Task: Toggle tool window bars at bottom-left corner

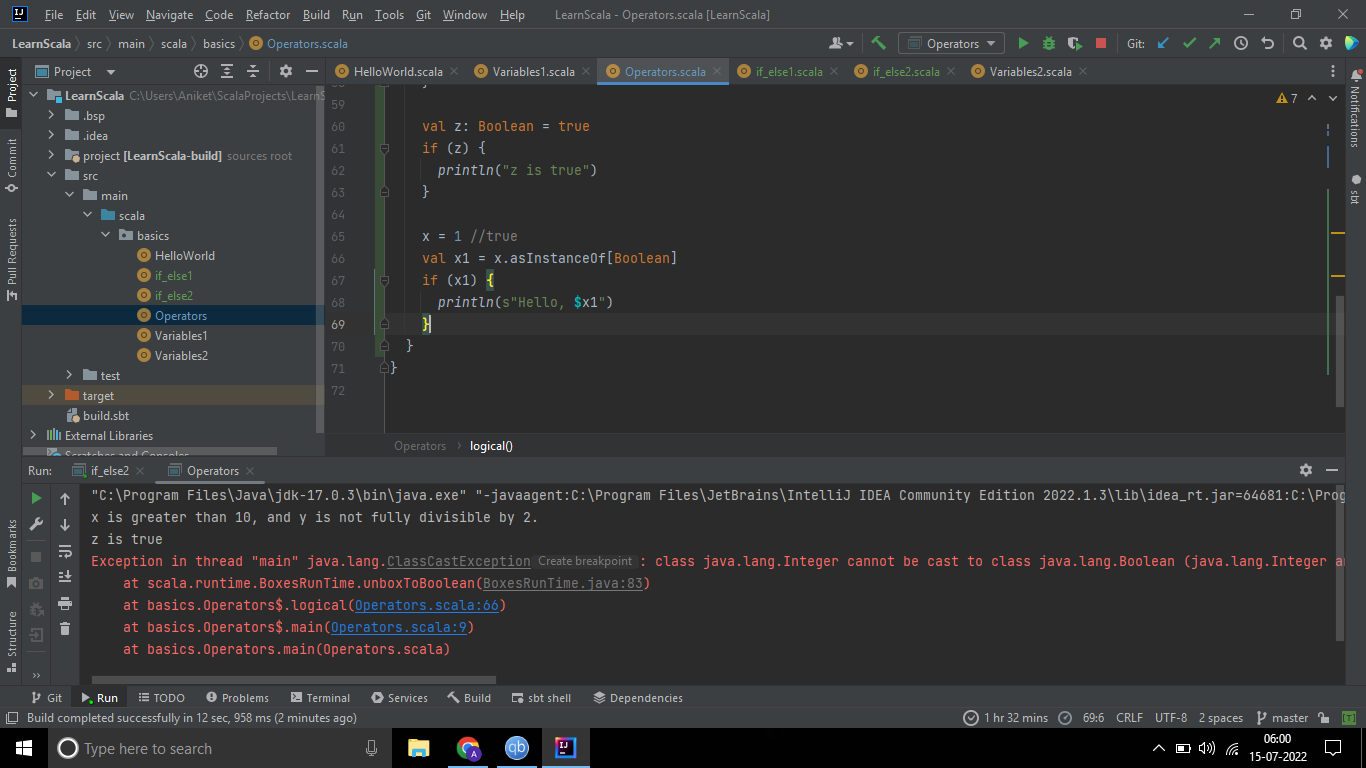Action: coord(11,718)
